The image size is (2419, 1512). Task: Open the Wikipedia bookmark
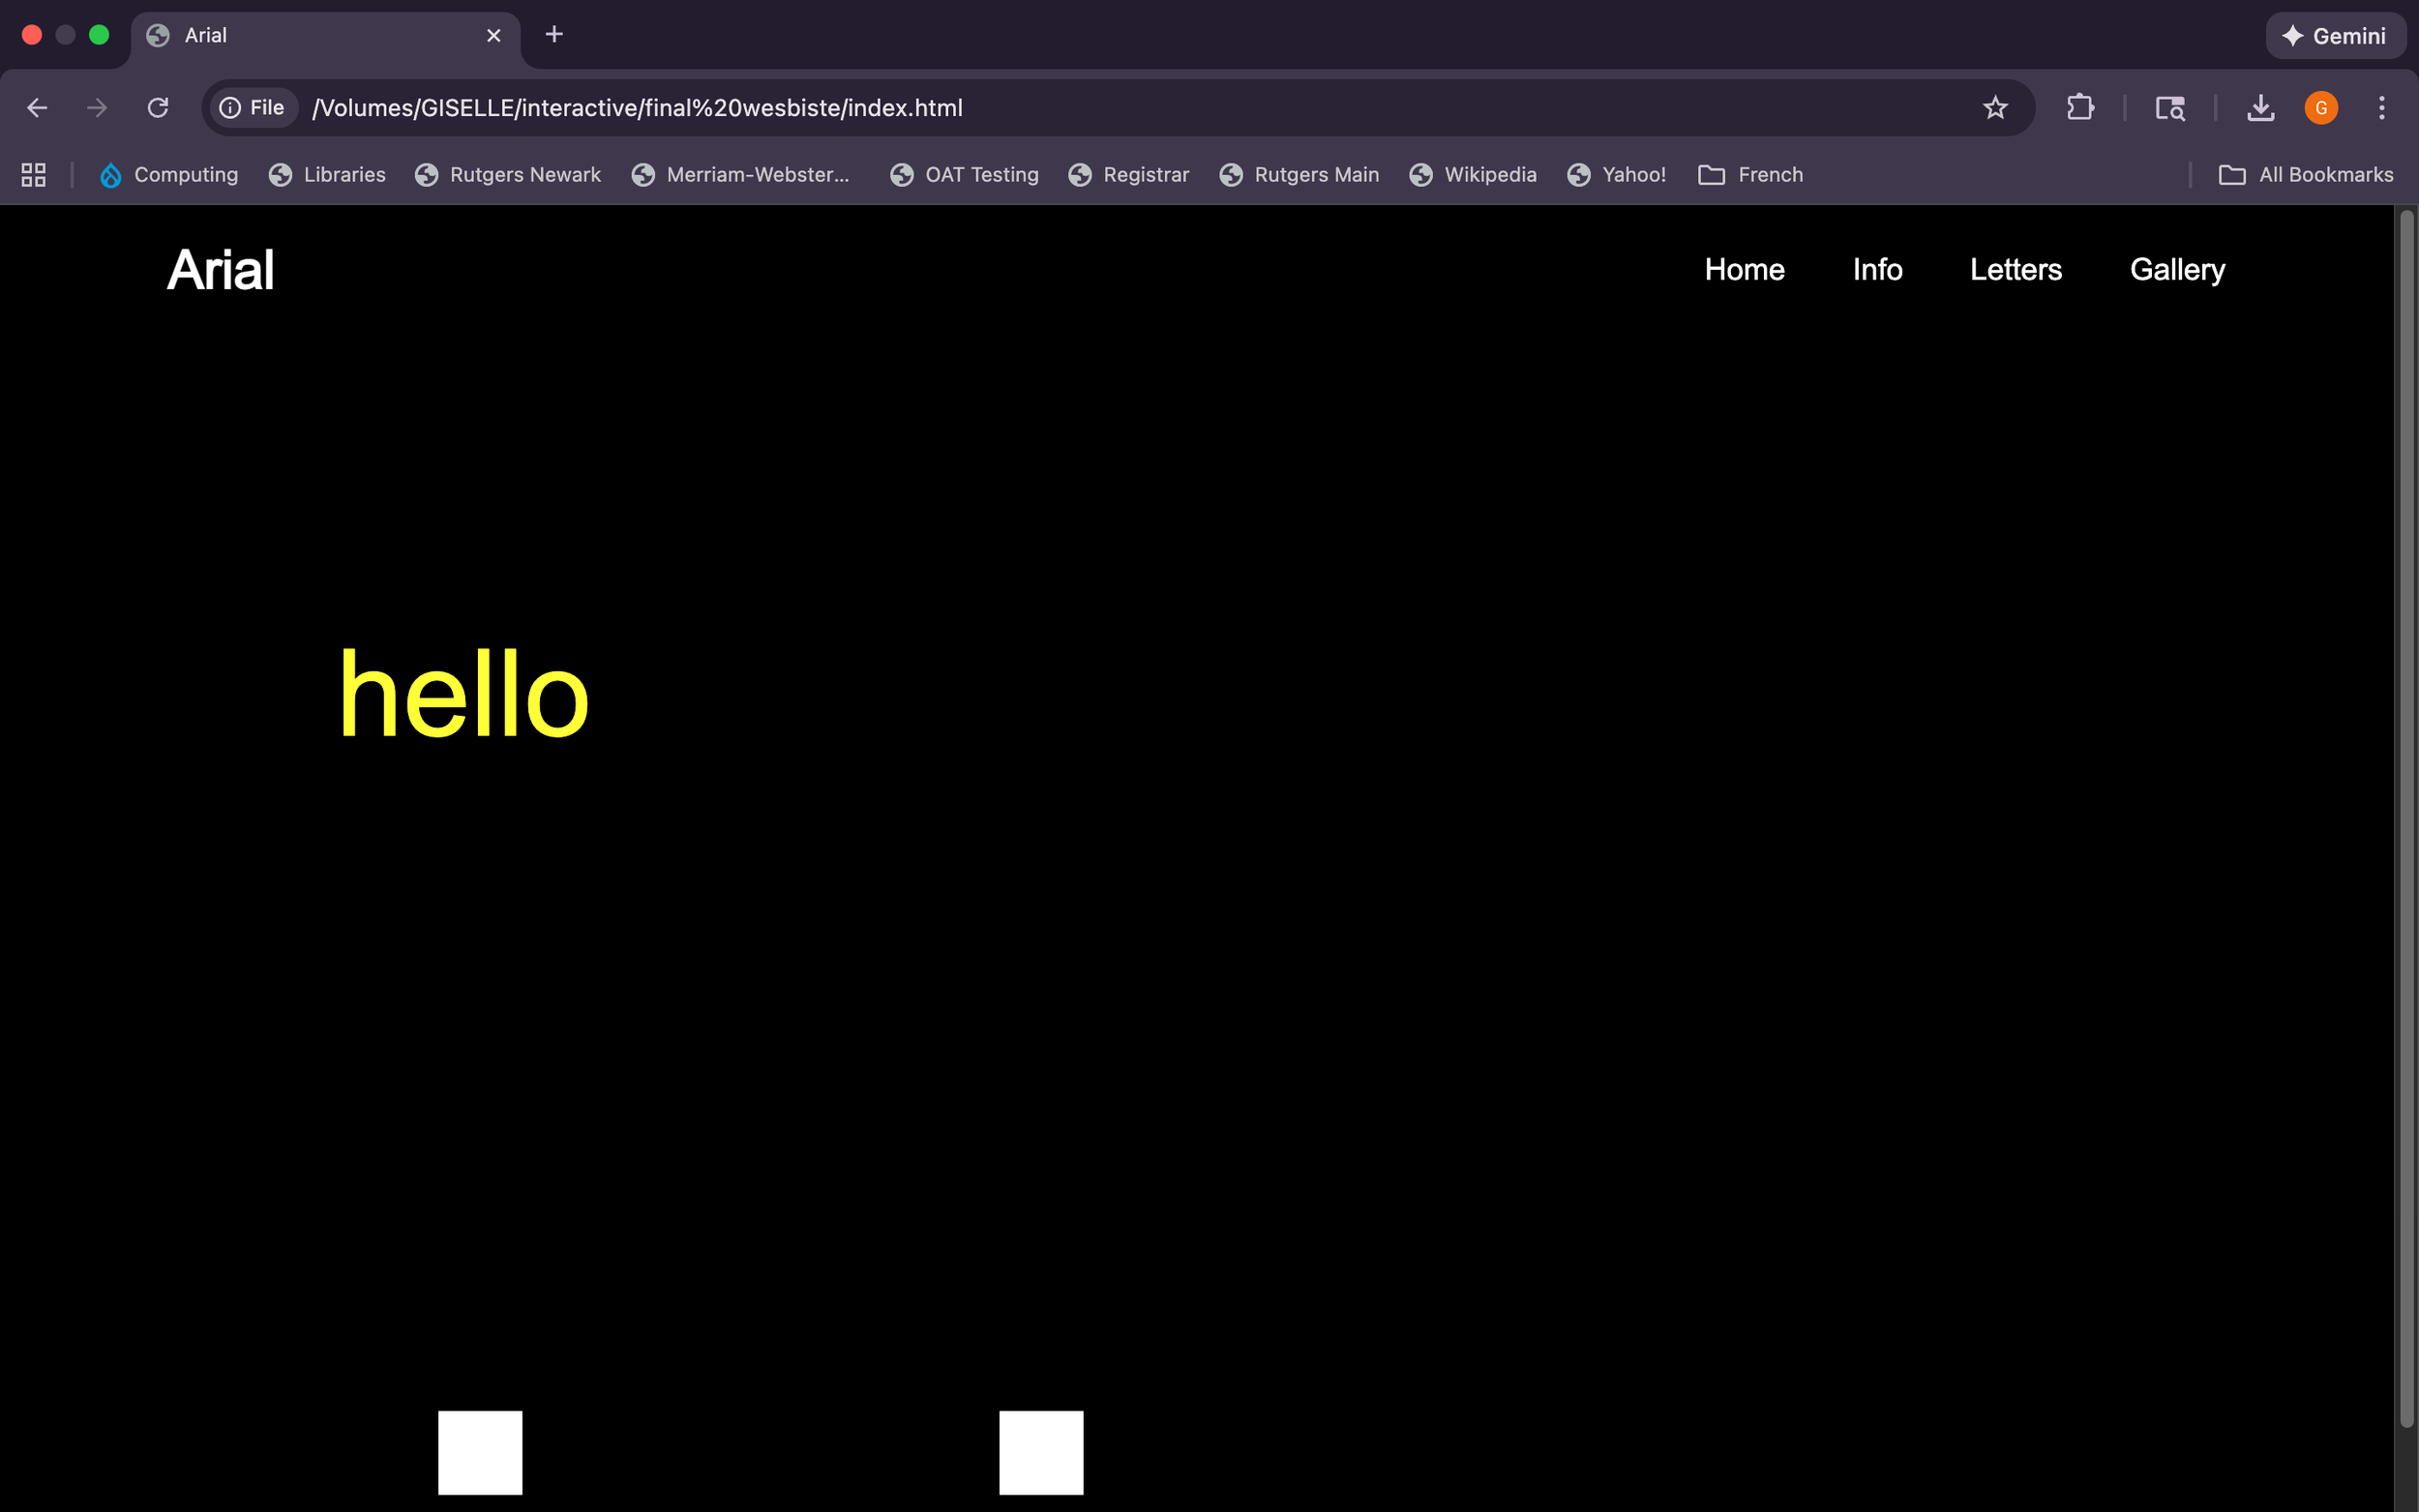coord(1472,174)
